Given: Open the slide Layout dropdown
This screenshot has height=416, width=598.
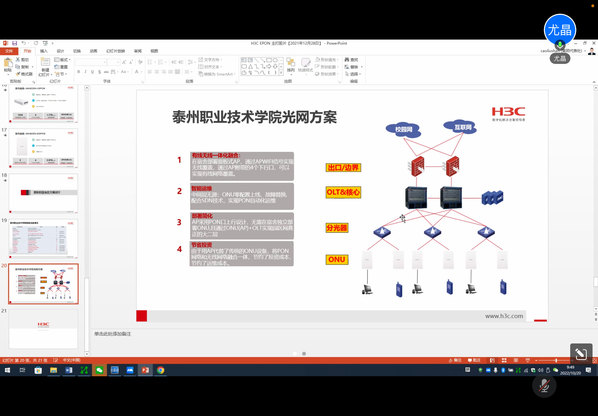Looking at the screenshot, I should (x=62, y=60).
